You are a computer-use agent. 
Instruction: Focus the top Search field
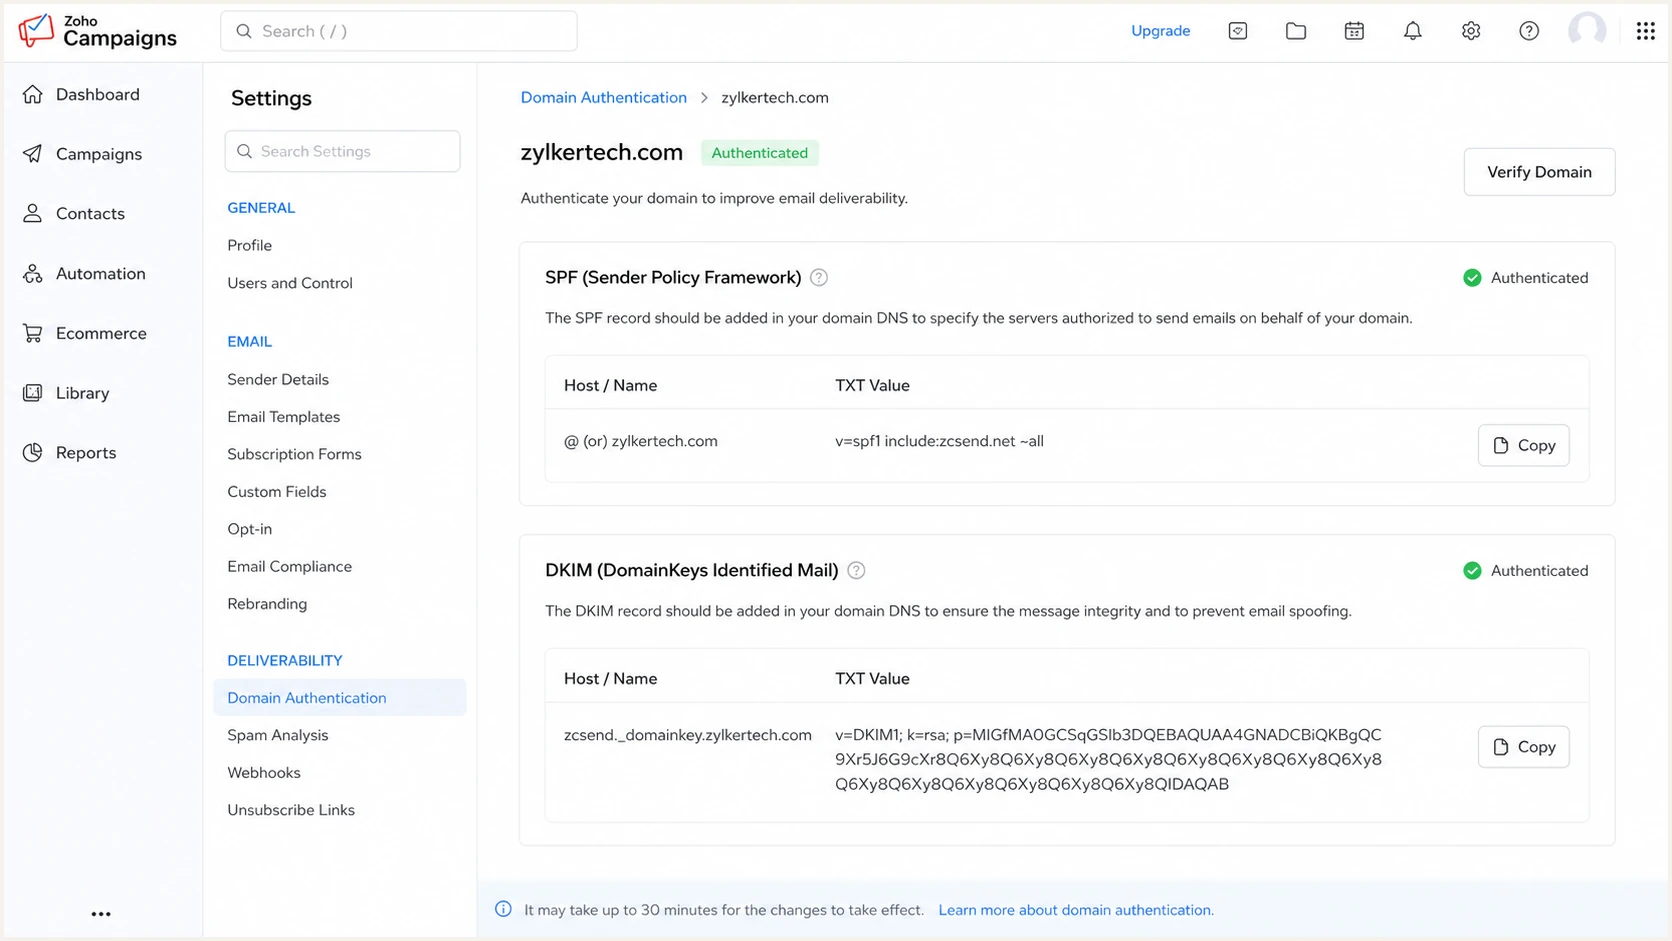(398, 31)
